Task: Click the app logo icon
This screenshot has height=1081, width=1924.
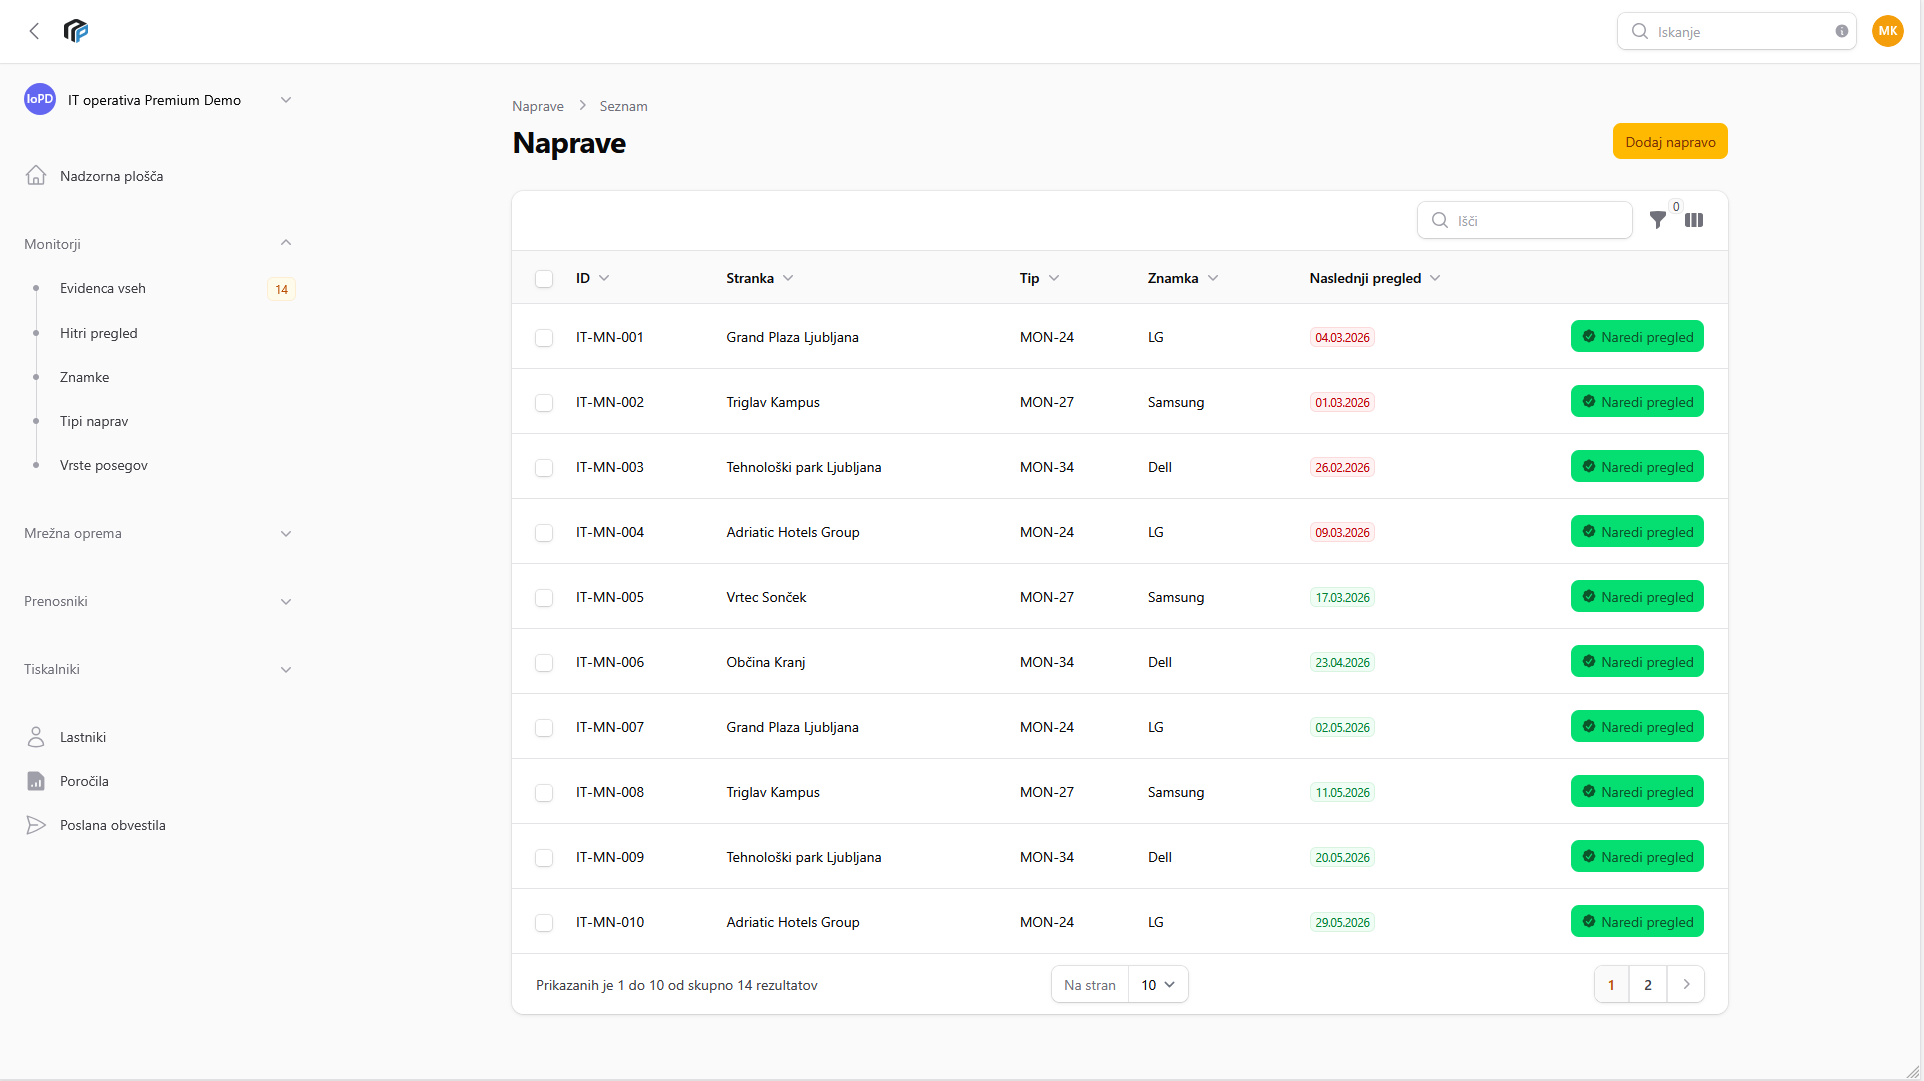Action: coord(76,31)
